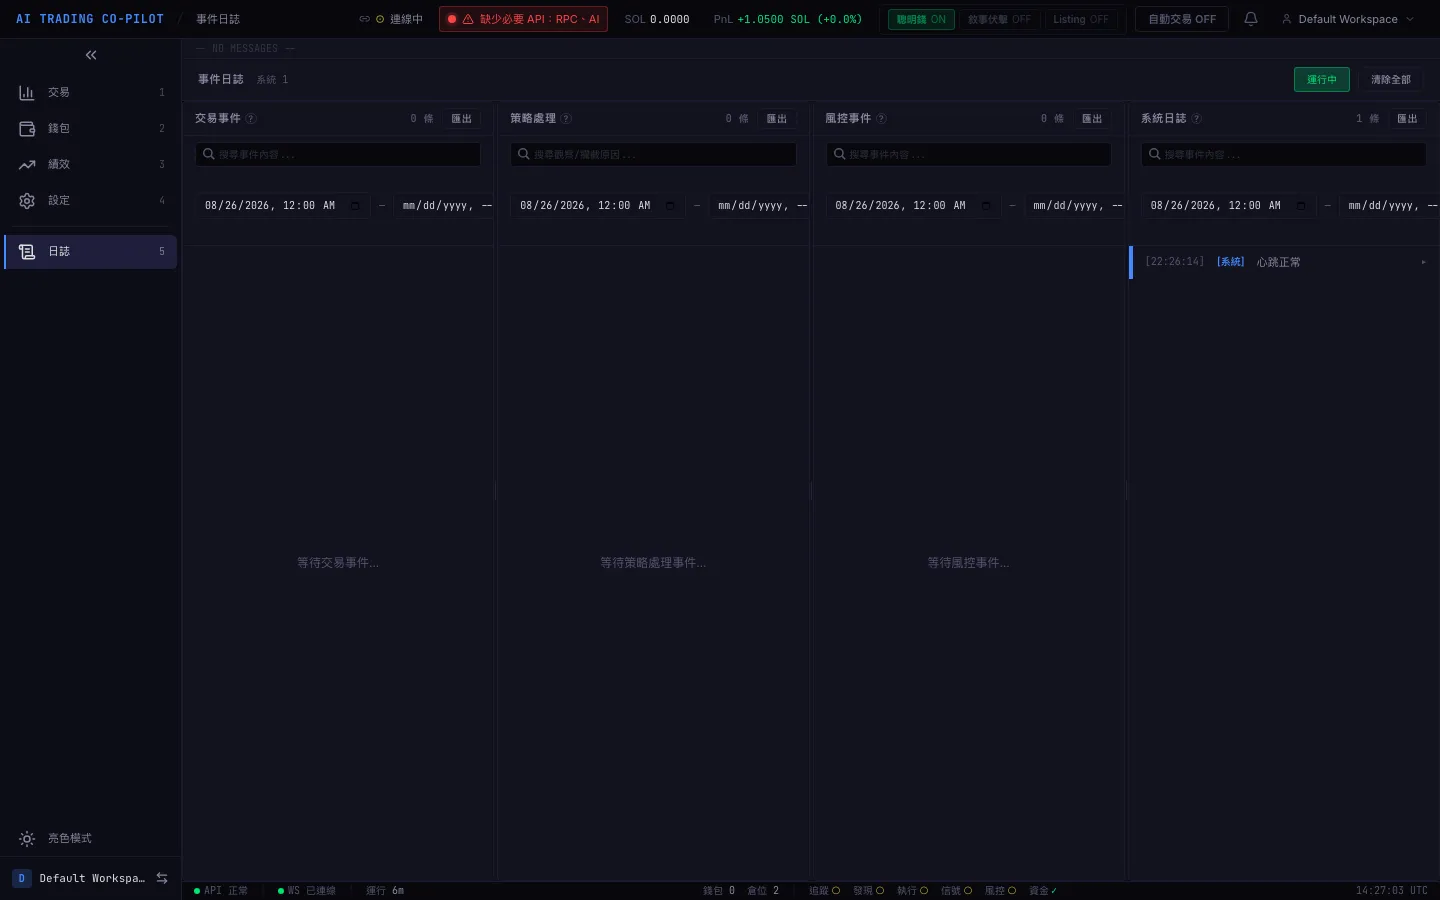Select the 日誌 menu item in the sidebar
This screenshot has width=1440, height=900.
tap(91, 252)
